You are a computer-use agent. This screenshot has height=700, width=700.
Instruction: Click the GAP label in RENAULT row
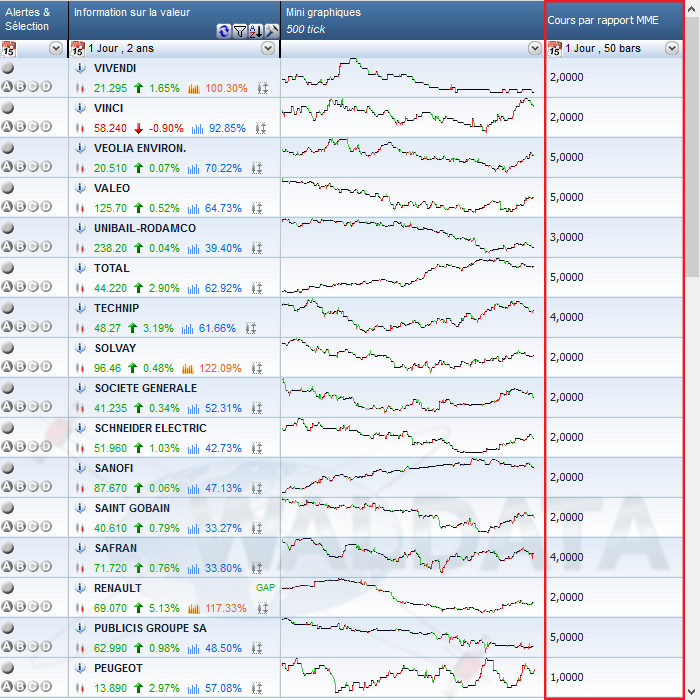(265, 588)
